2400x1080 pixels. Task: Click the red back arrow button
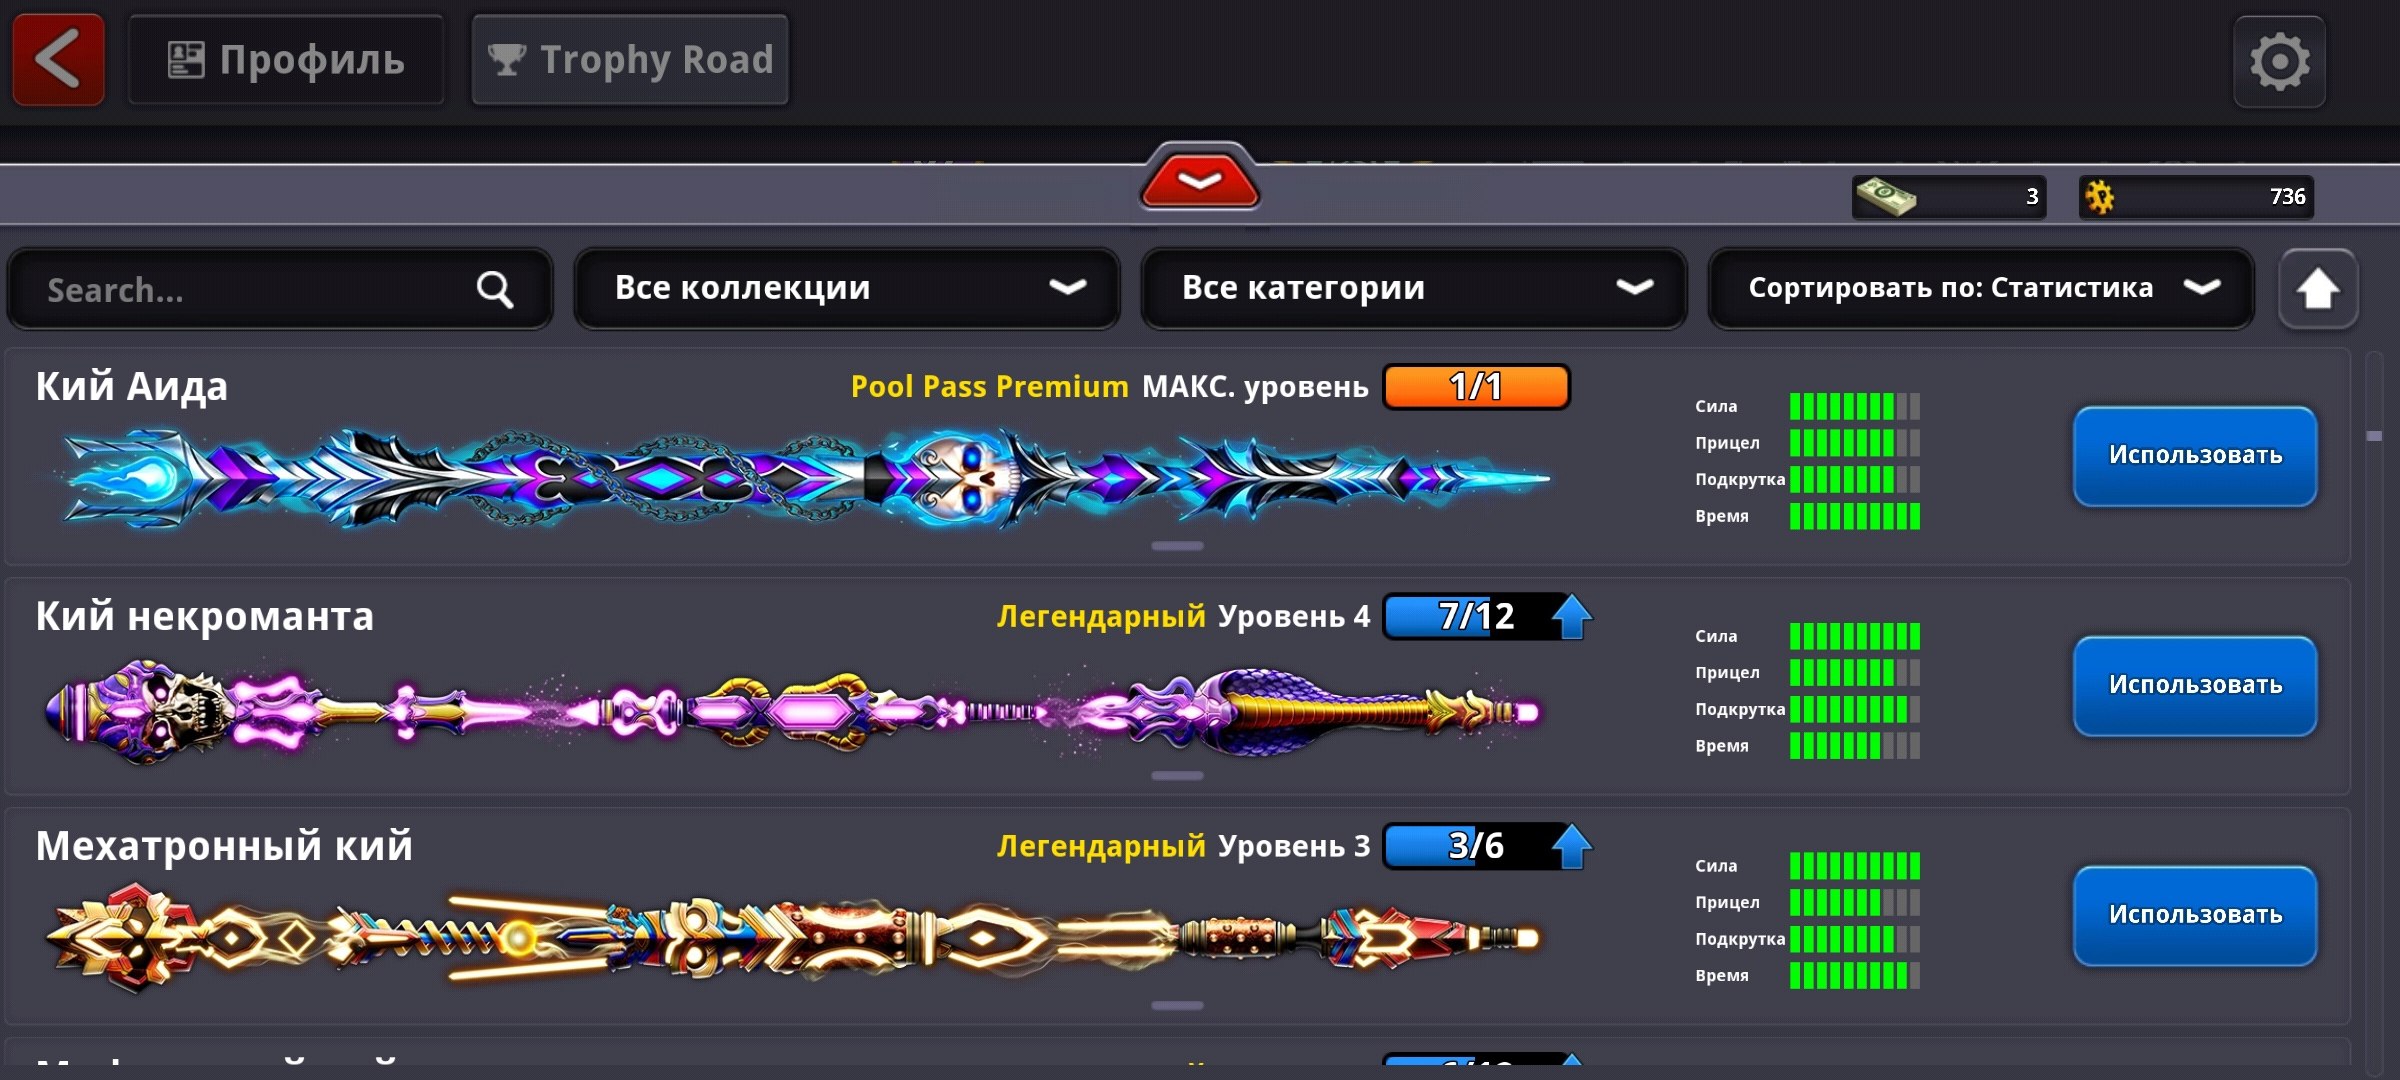58,59
